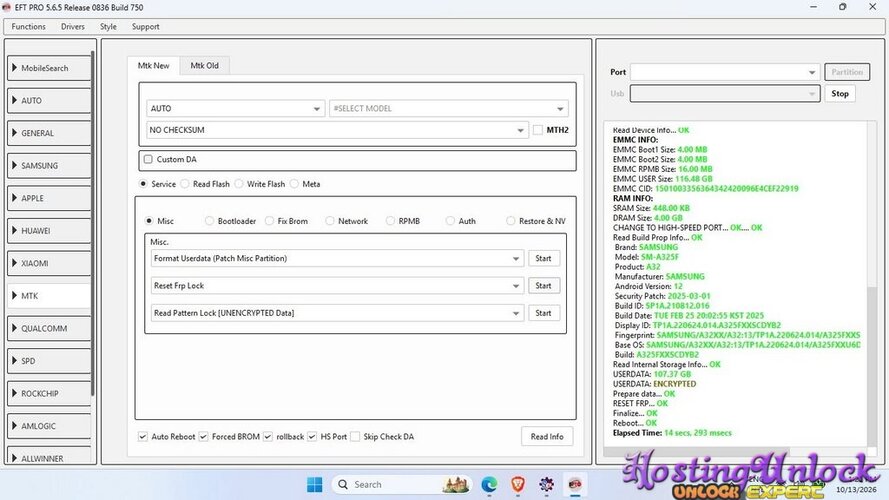The image size is (889, 500).
Task: Open the Windows Start menu
Action: tap(315, 485)
